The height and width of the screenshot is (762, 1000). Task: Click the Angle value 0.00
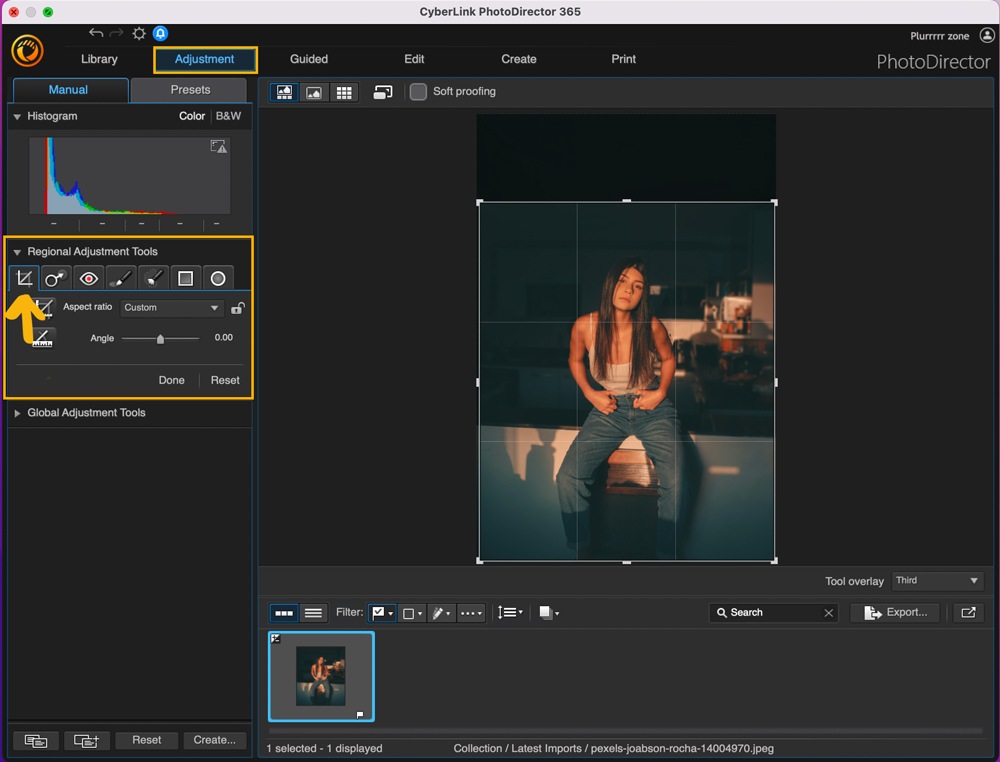pyautogui.click(x=223, y=337)
